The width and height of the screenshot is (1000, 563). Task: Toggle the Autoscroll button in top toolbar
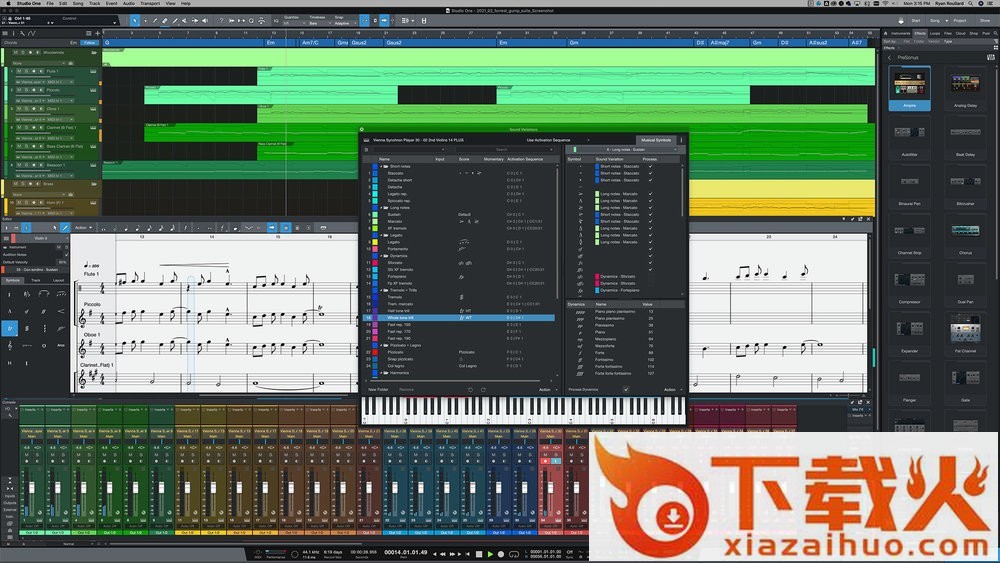384,20
